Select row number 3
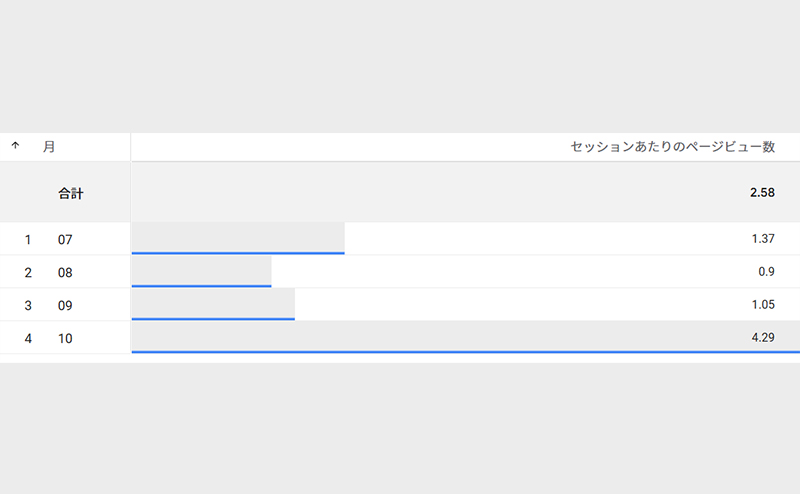This screenshot has height=494, width=800. (x=28, y=306)
